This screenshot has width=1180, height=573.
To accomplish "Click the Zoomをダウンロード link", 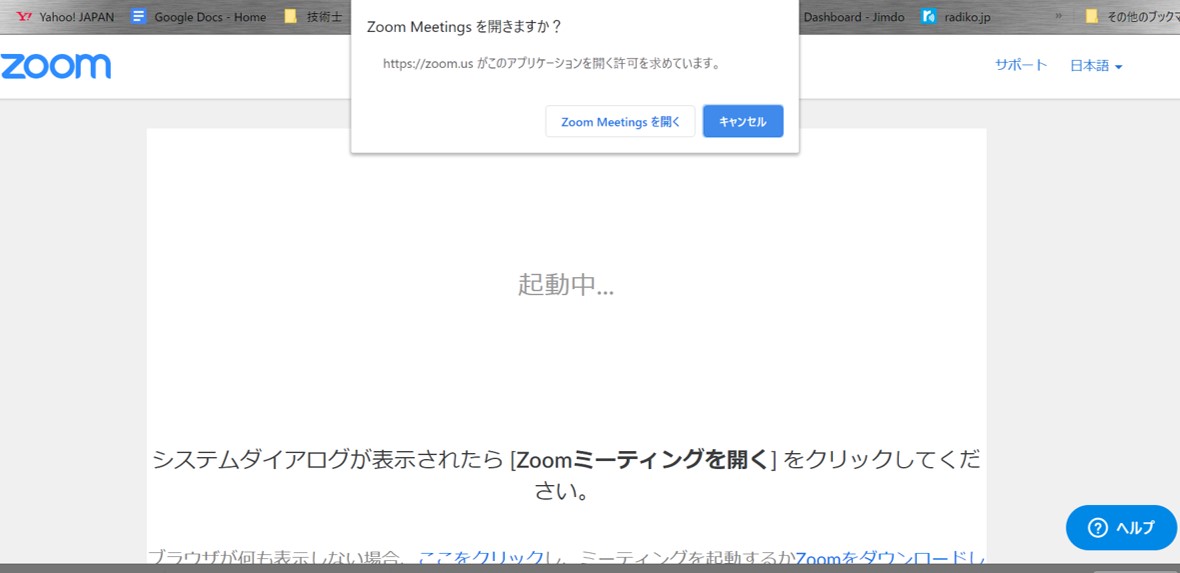I will [x=890, y=558].
